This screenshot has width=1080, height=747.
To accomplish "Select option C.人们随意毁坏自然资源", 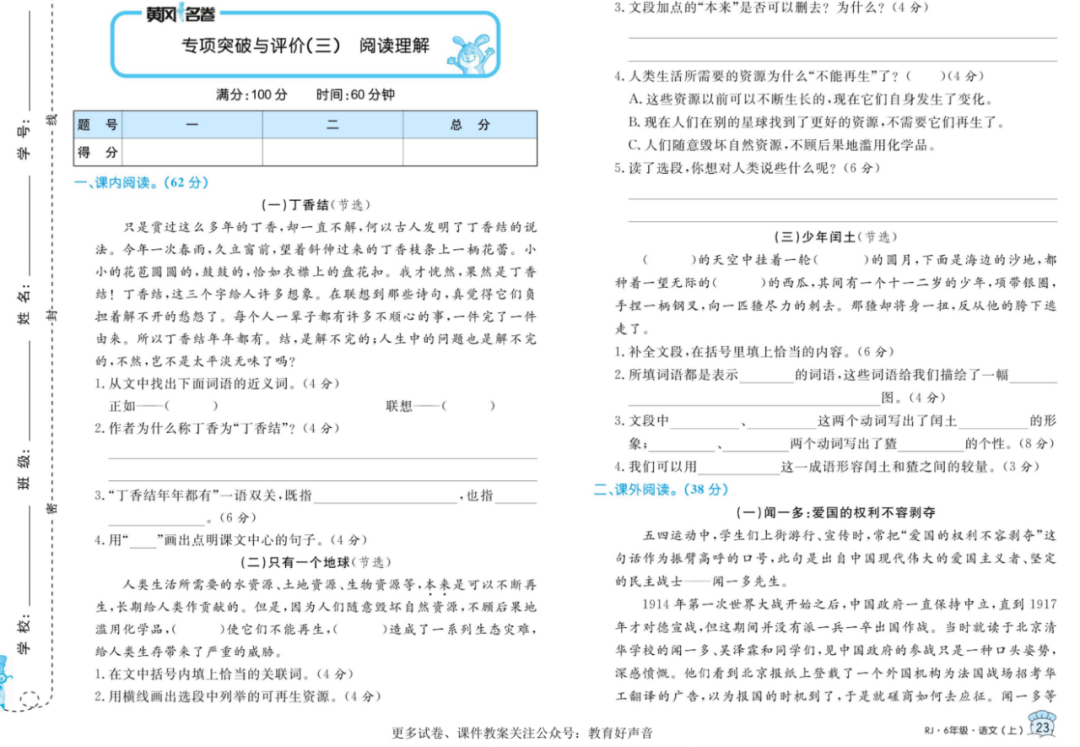I will coord(783,145).
